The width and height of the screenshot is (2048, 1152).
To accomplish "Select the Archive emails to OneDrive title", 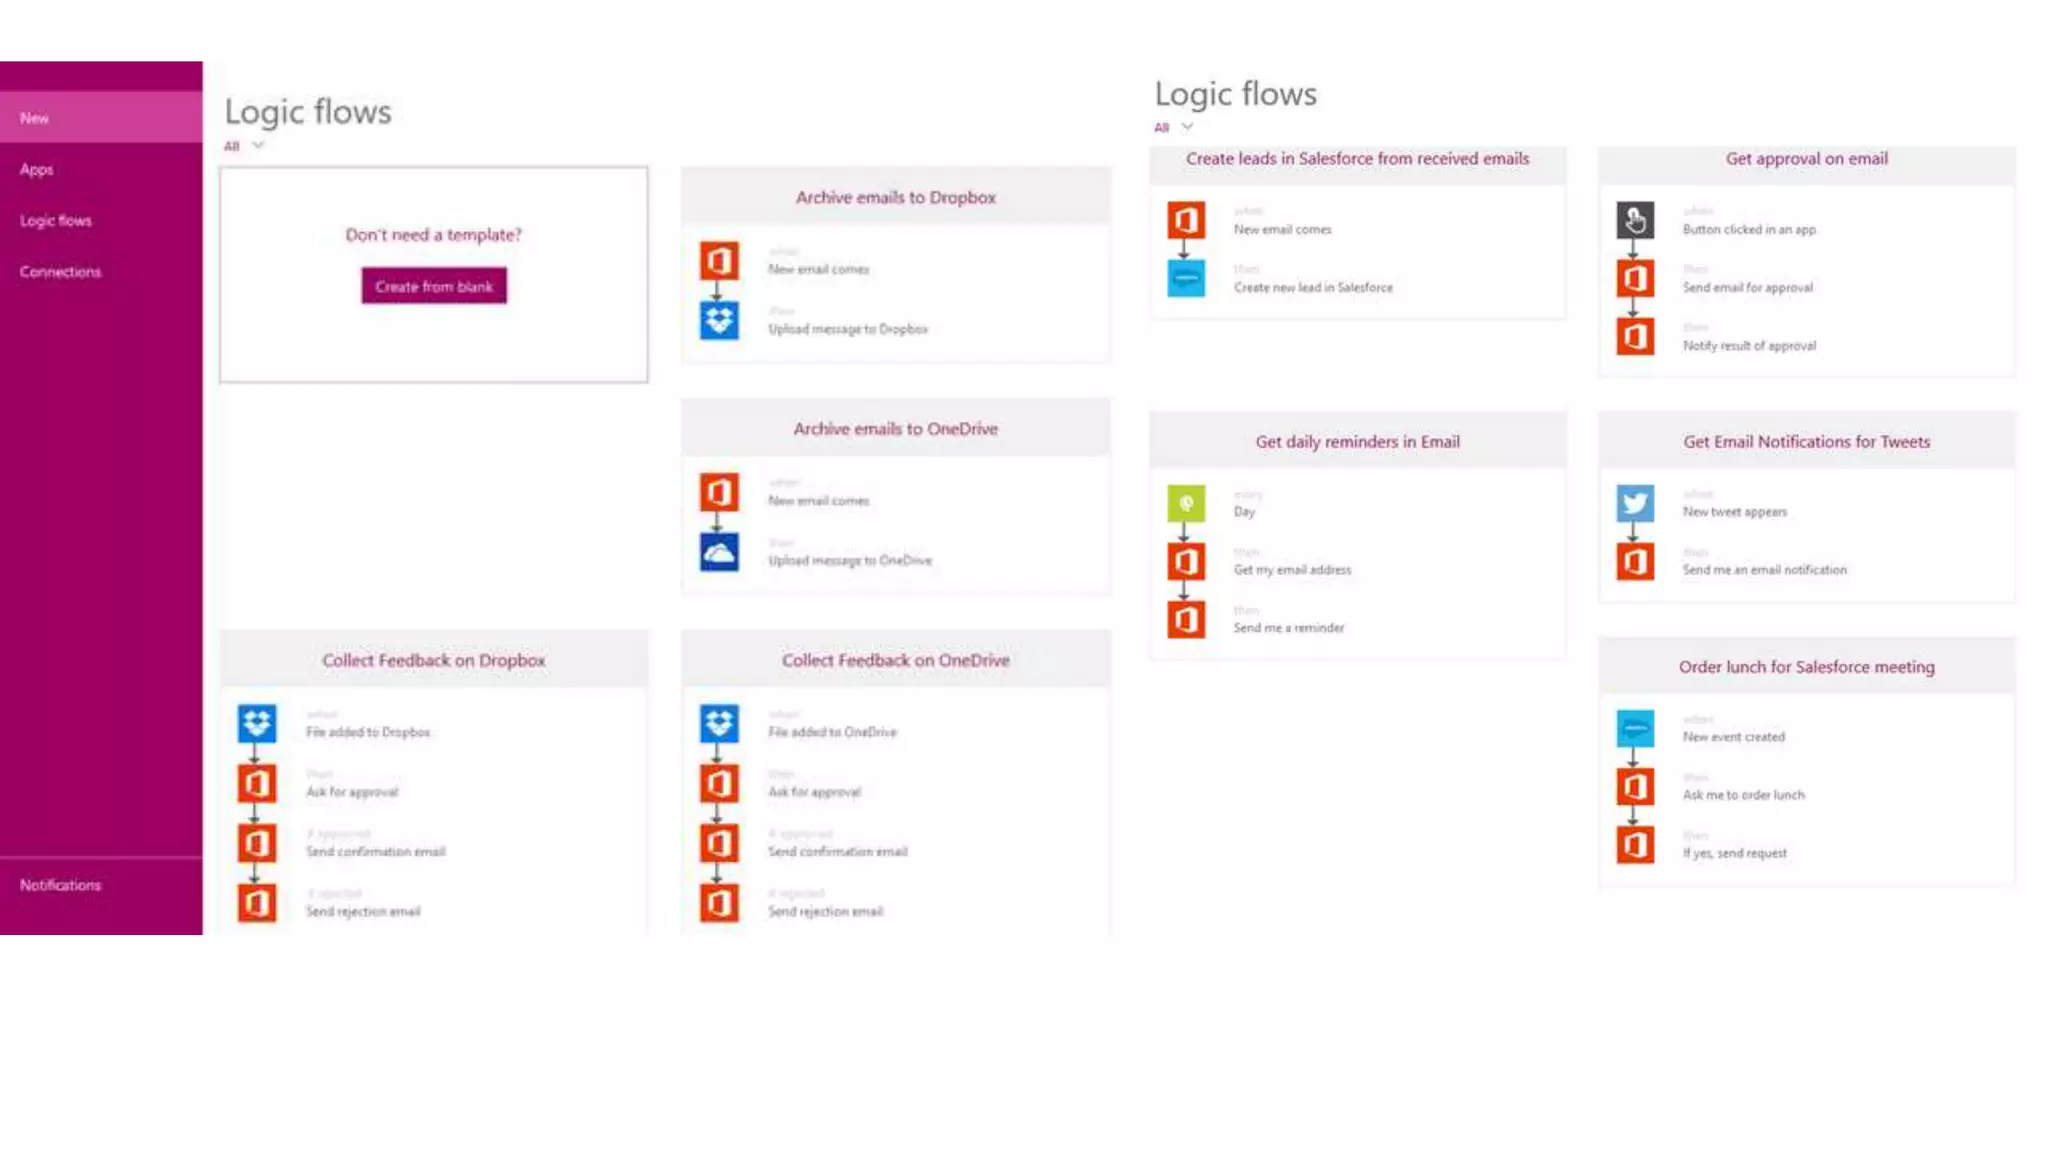I will [x=895, y=429].
